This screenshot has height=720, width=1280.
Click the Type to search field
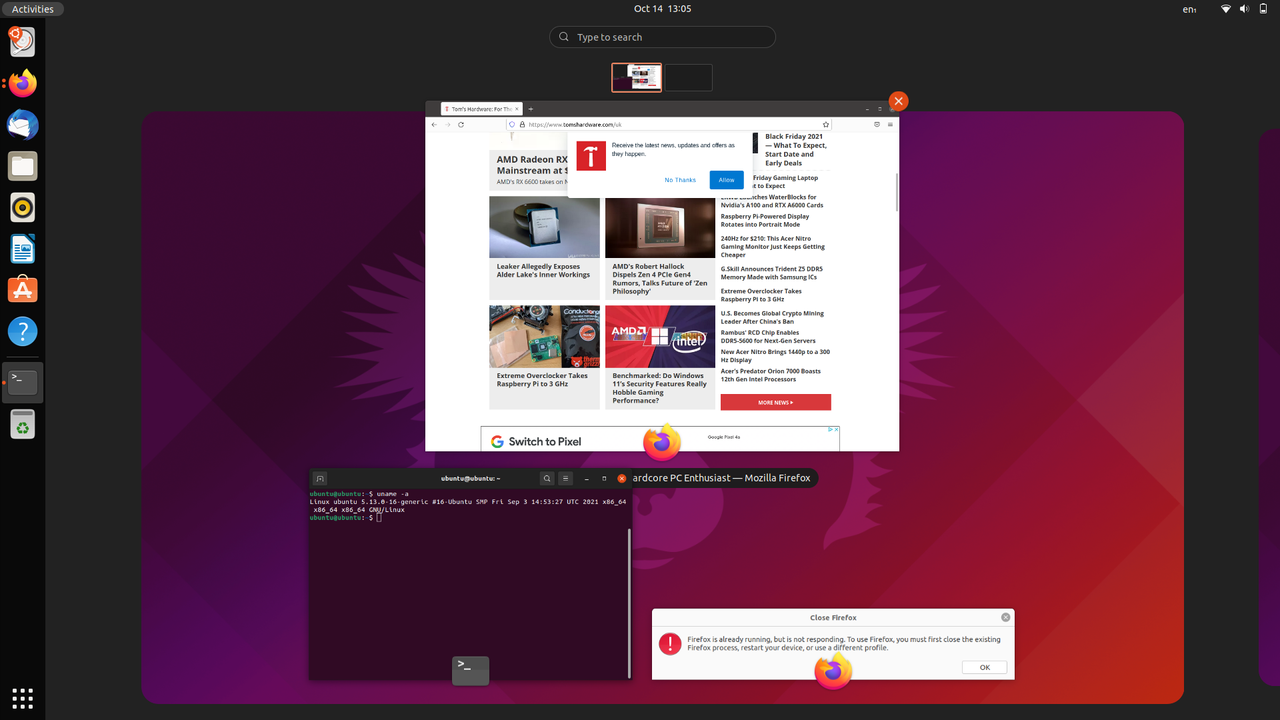pos(662,37)
